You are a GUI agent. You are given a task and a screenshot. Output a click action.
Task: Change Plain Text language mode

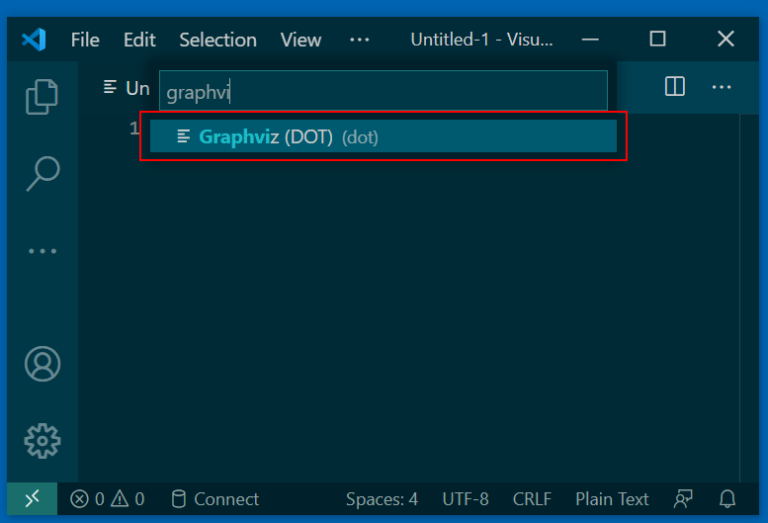click(612, 499)
